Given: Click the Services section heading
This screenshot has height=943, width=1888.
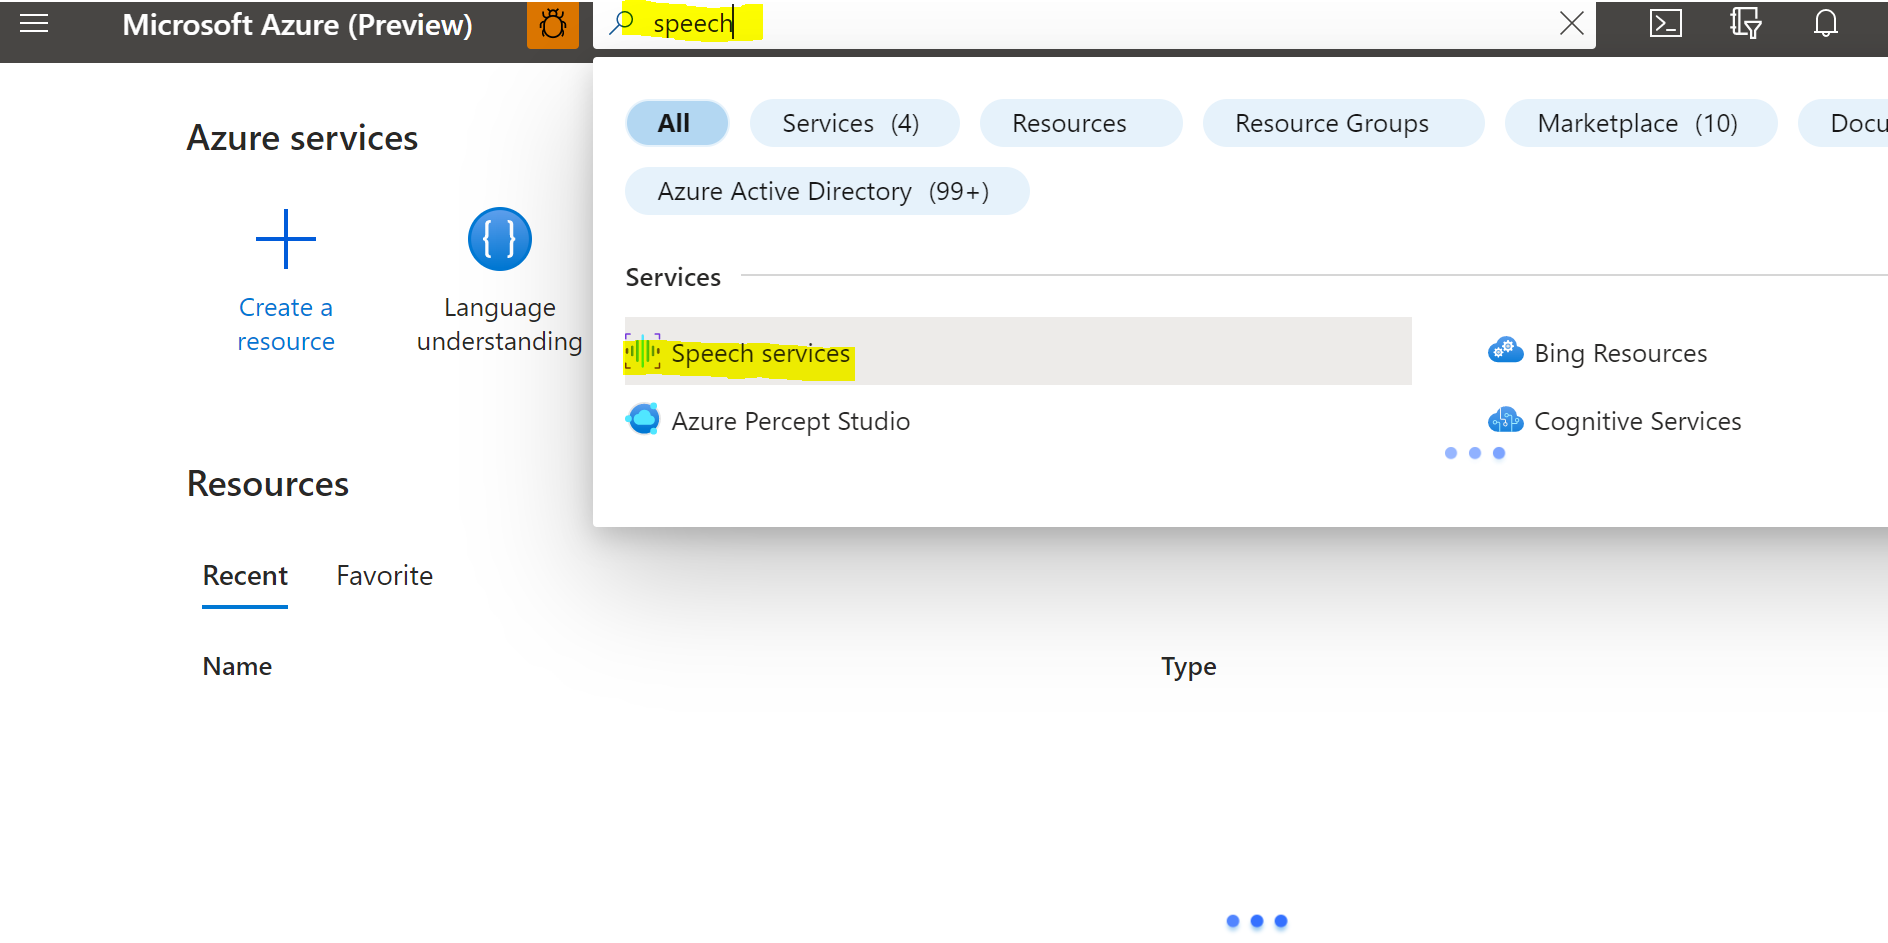Looking at the screenshot, I should (673, 277).
